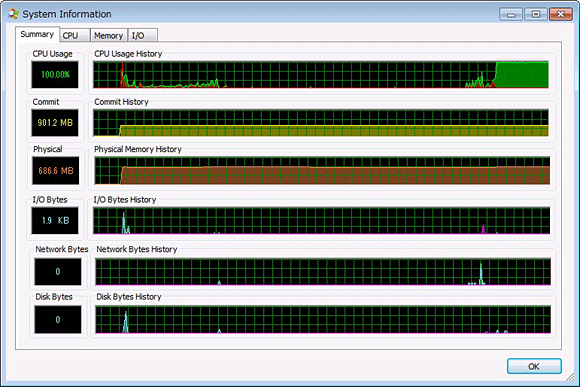Click the Disk Bytes value box

tap(58, 320)
